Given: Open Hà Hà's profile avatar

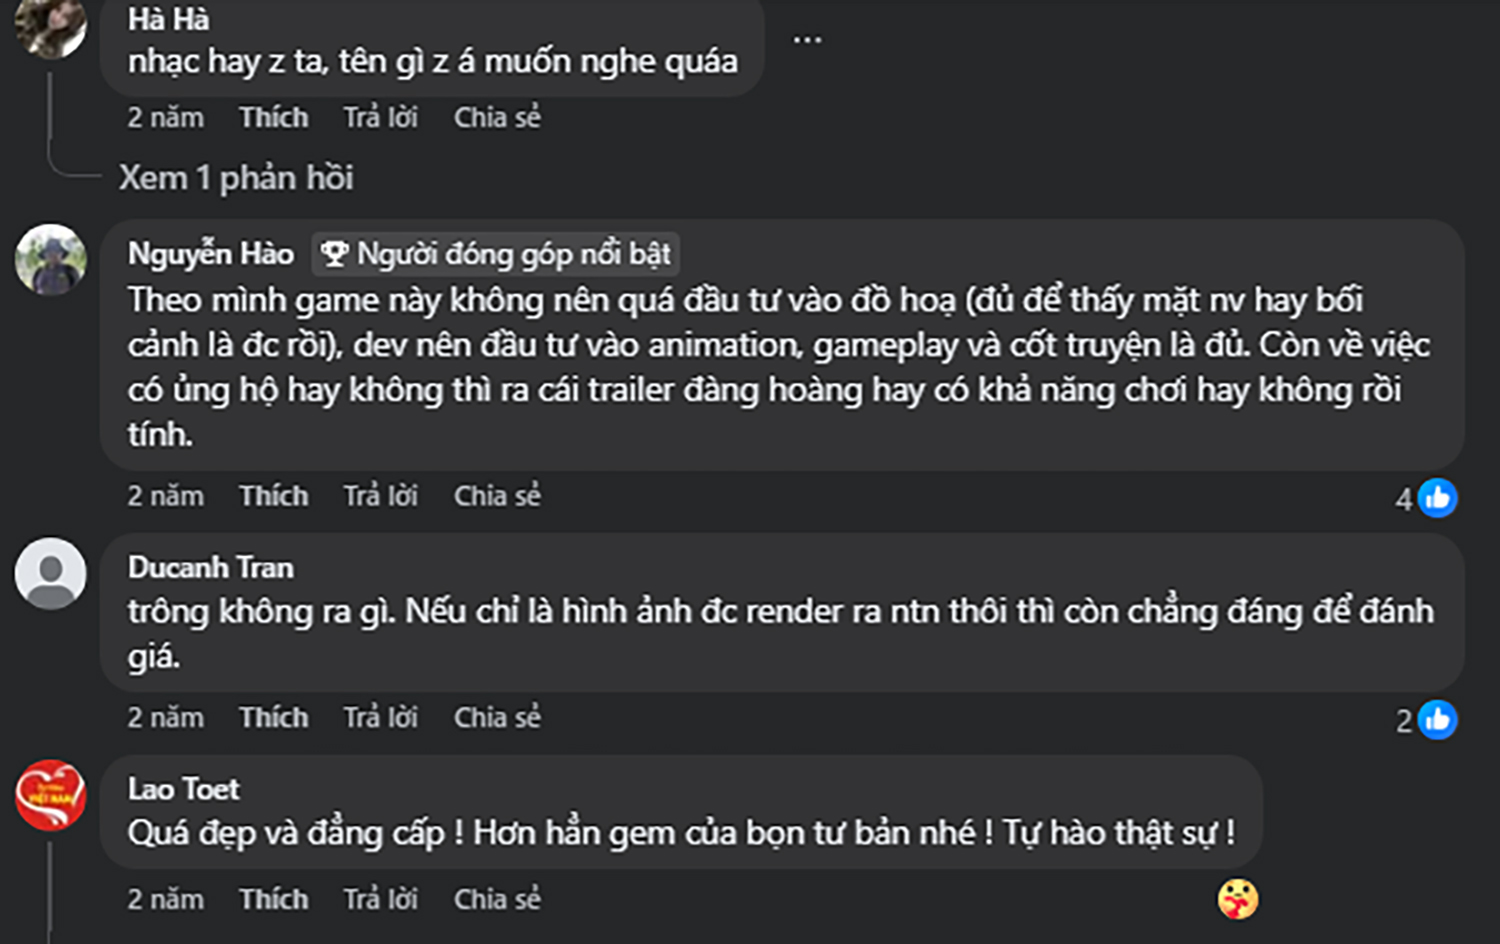Looking at the screenshot, I should (51, 26).
